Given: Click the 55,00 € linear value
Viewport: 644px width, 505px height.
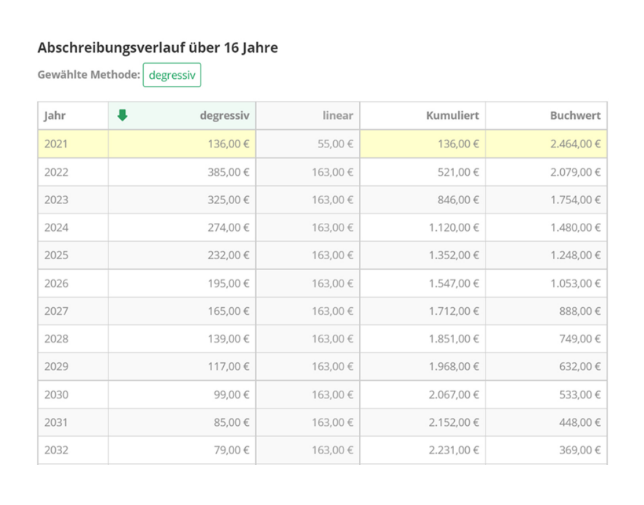Looking at the screenshot, I should (334, 144).
